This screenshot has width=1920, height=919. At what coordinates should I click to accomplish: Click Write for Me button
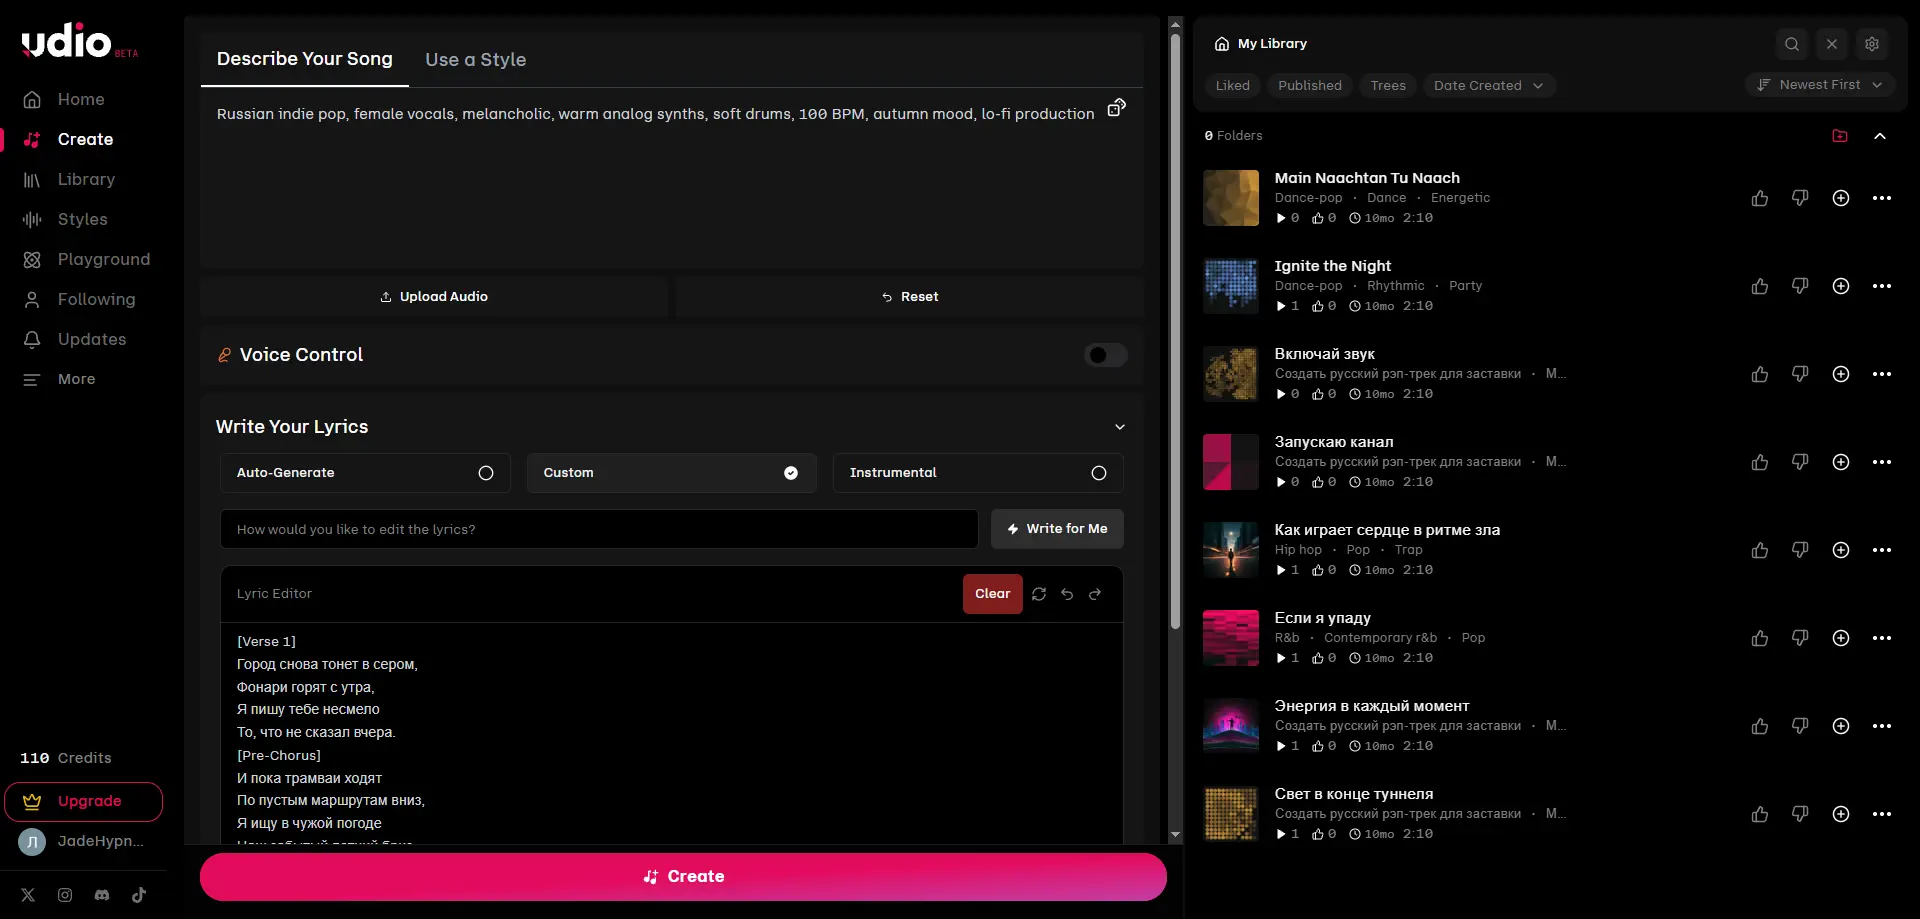pyautogui.click(x=1057, y=529)
